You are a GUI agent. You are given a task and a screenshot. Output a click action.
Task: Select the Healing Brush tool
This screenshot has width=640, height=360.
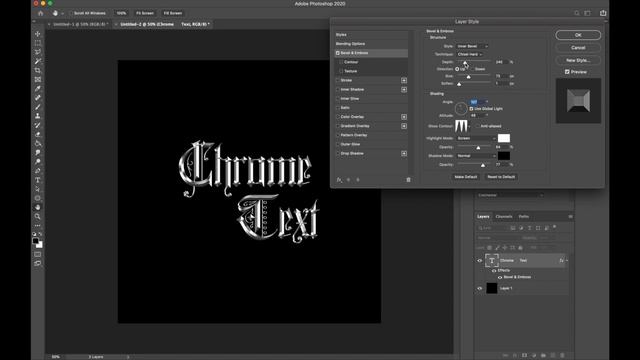(38, 98)
